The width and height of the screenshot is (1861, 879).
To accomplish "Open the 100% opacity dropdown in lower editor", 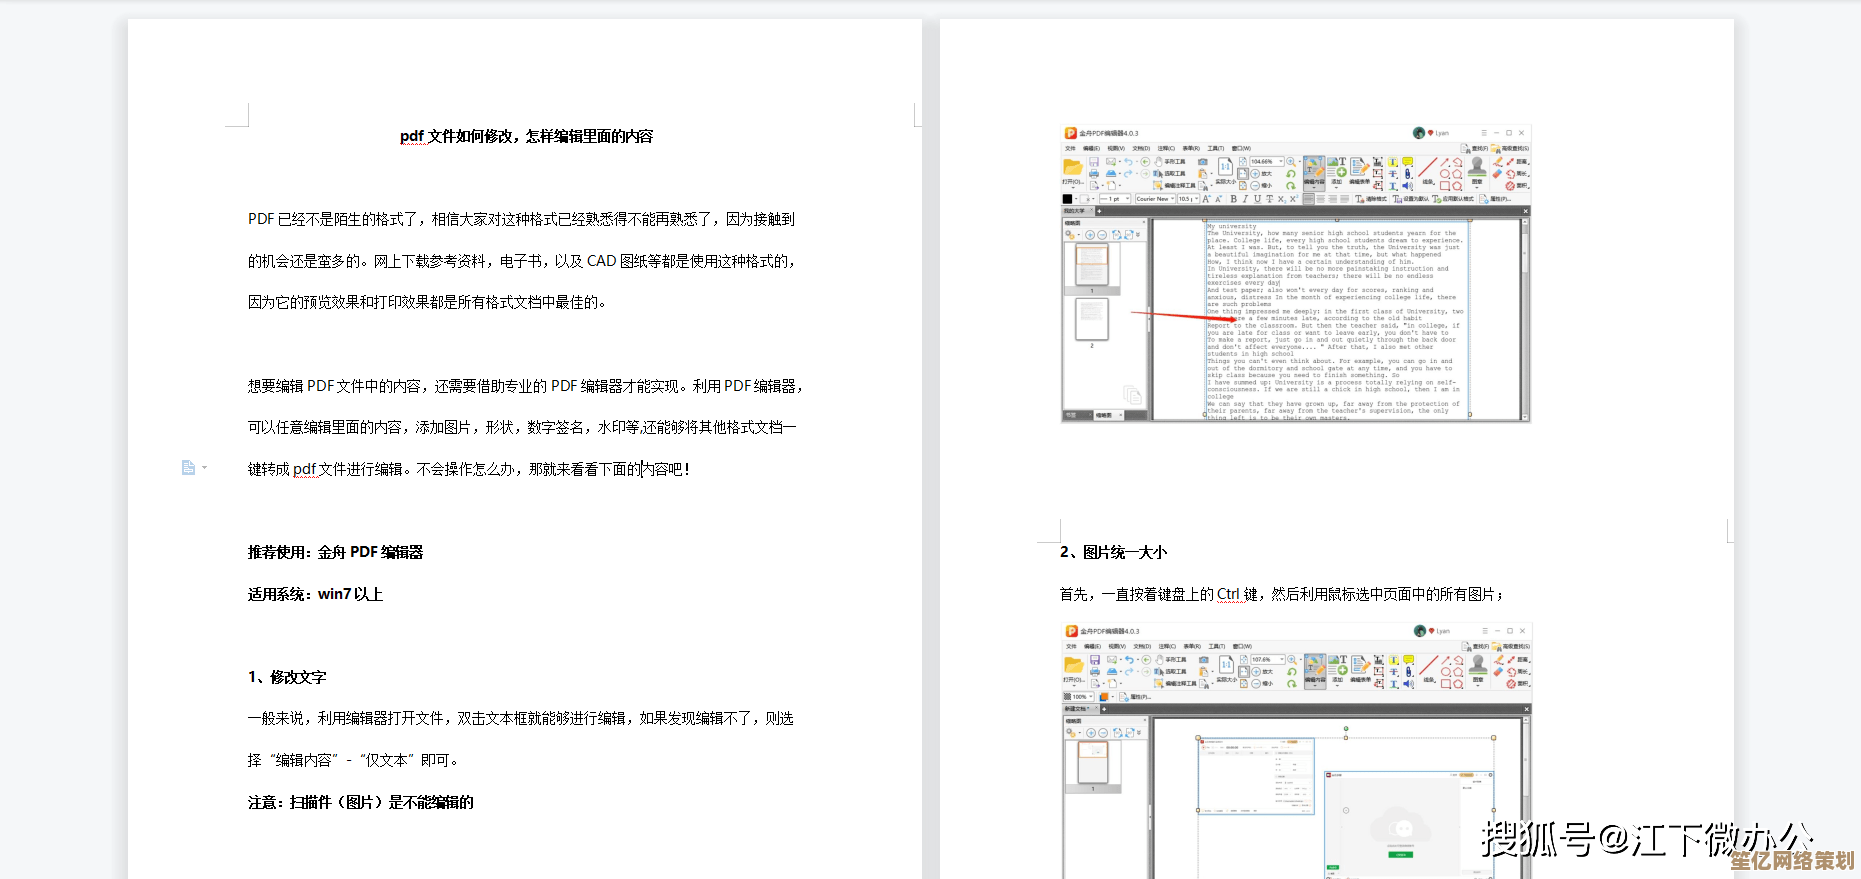I will 1091,697.
